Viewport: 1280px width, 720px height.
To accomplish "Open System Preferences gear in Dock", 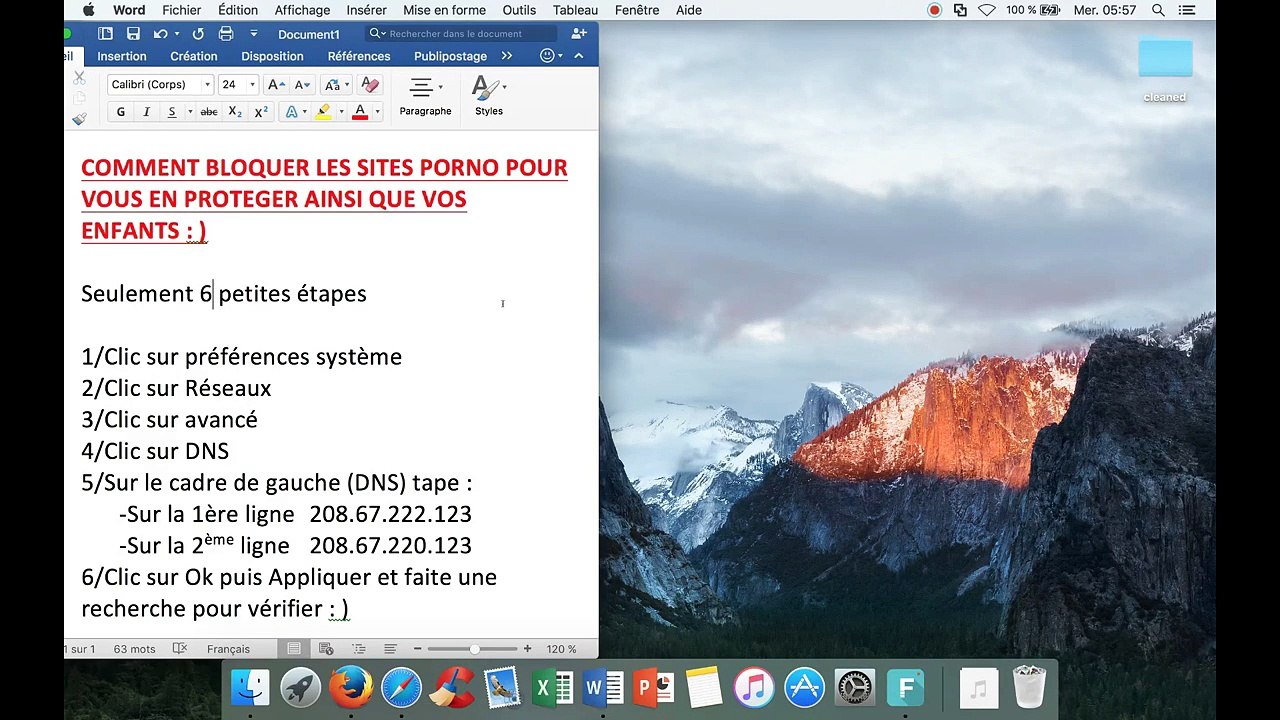I will [855, 688].
